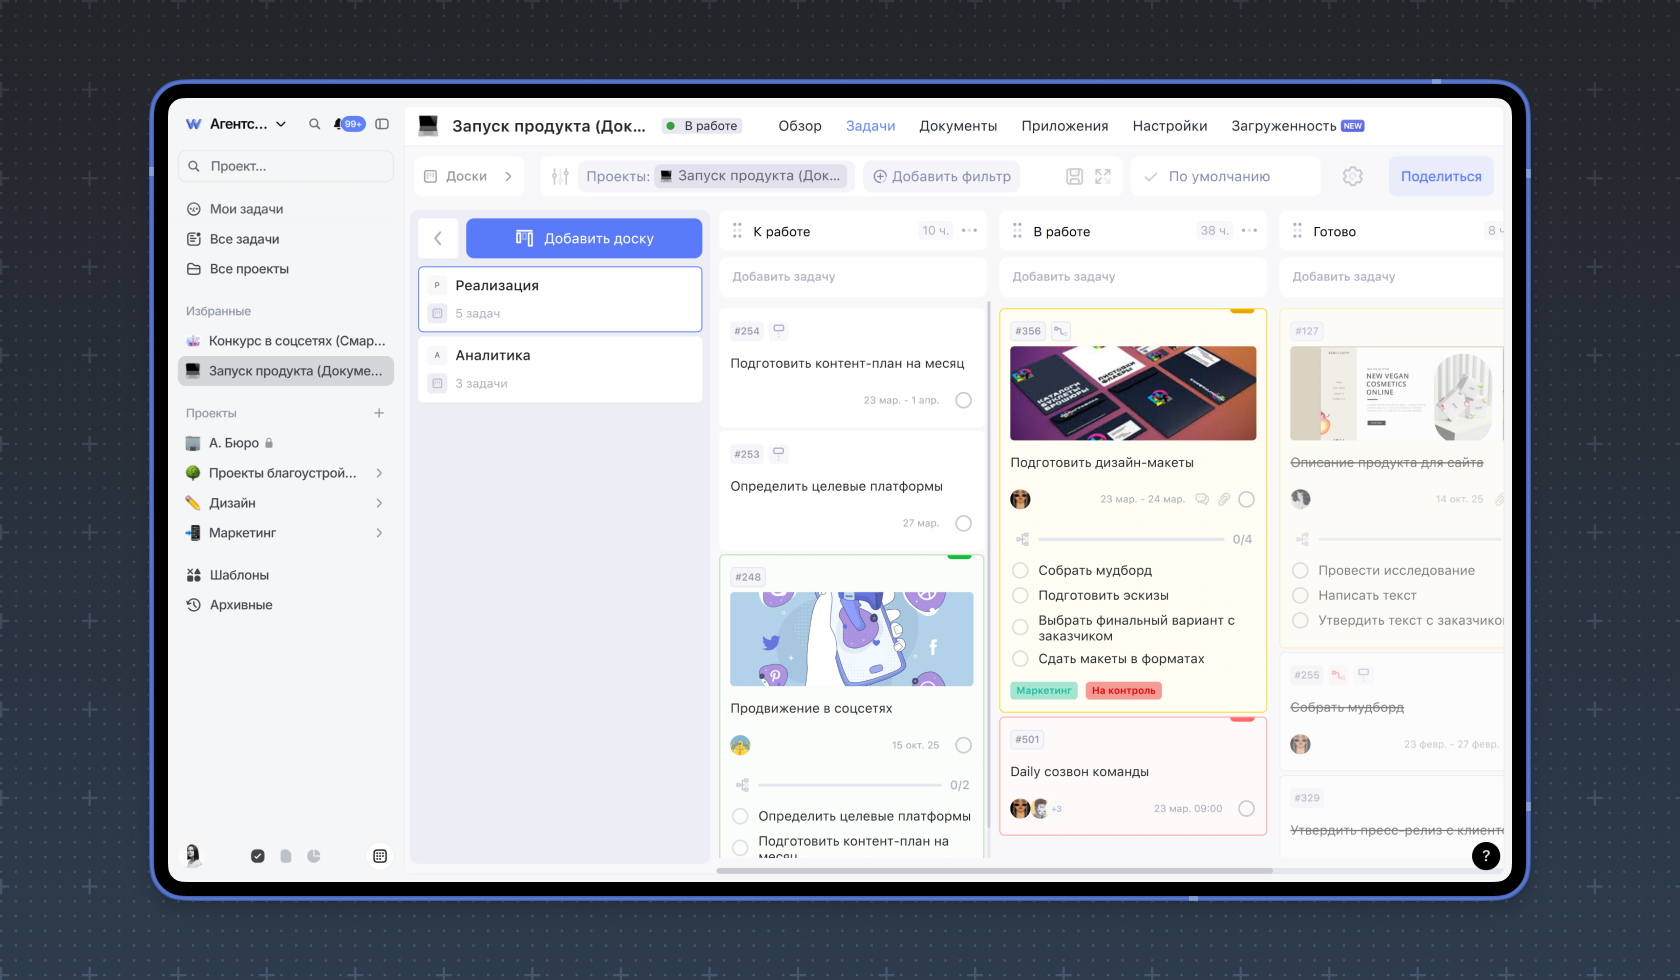Screen dimensions: 1680x980
Task: Click the search magnifier icon in sidebar header
Action: tap(314, 124)
